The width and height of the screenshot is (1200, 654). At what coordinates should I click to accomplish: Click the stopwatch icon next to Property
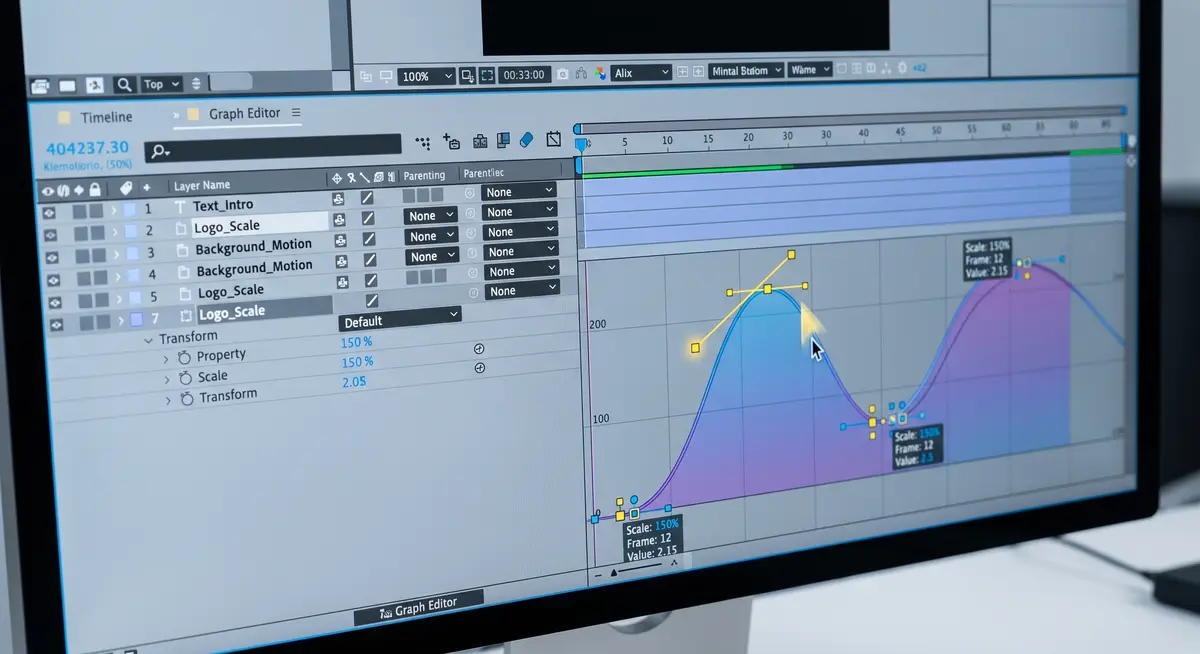(x=183, y=357)
